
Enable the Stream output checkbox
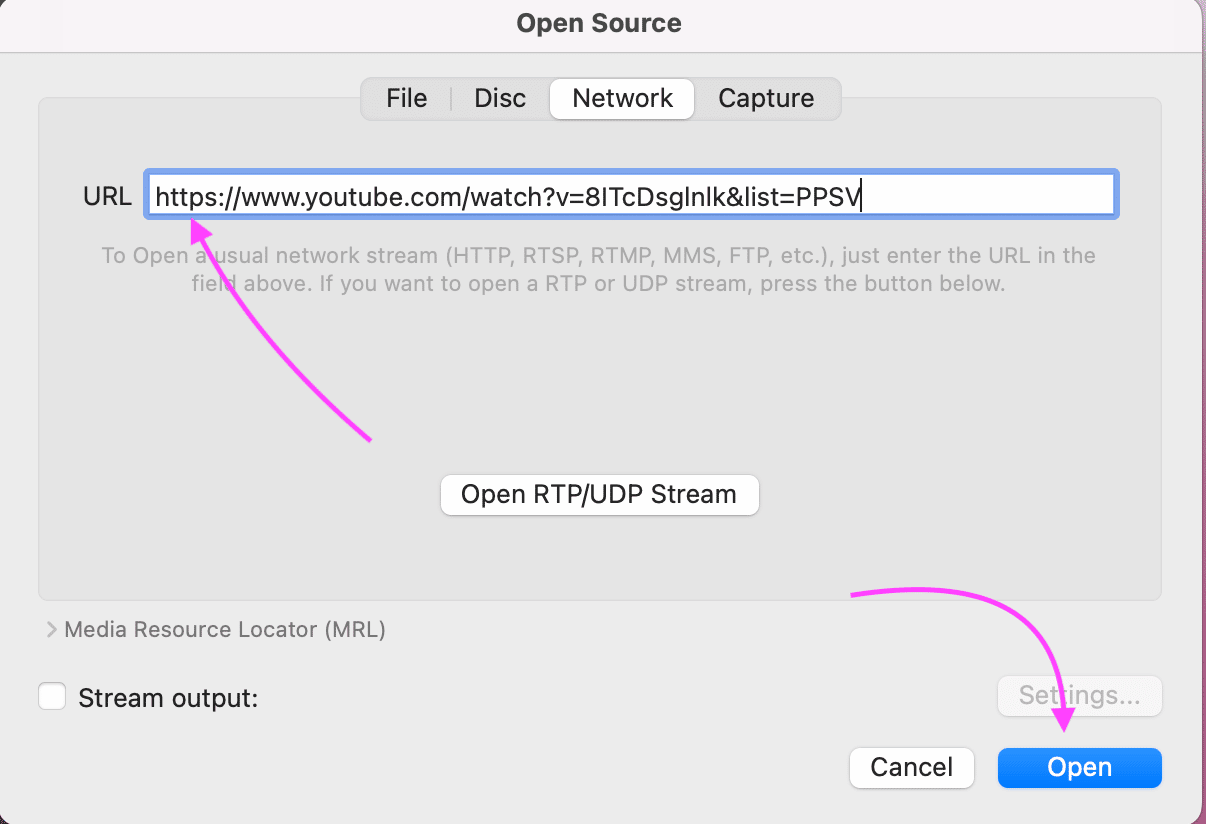coord(52,697)
